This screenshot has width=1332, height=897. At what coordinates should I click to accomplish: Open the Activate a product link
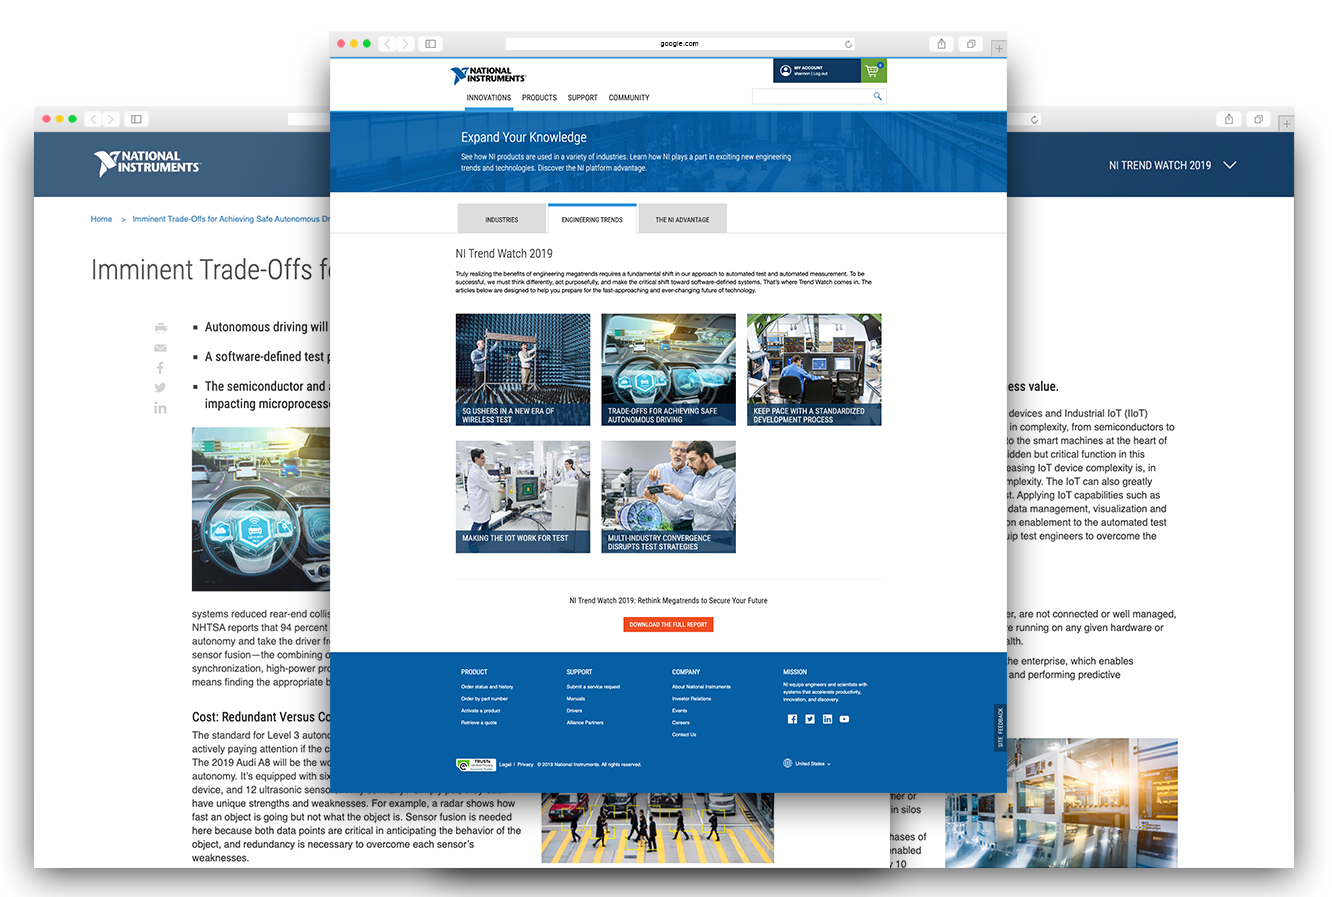(x=480, y=711)
